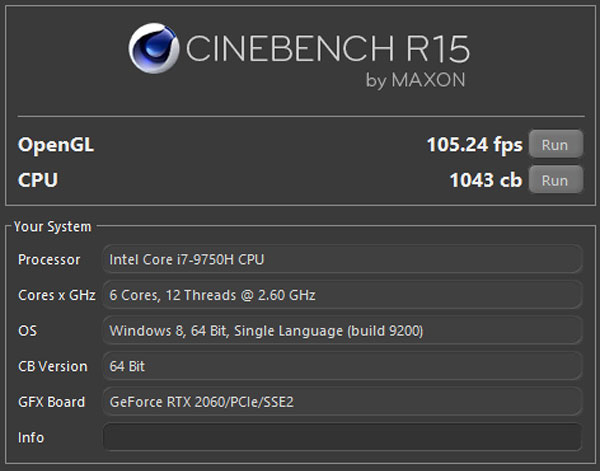Viewport: 600px width, 471px height.
Task: Click the Info row label
Action: pyautogui.click(x=31, y=437)
